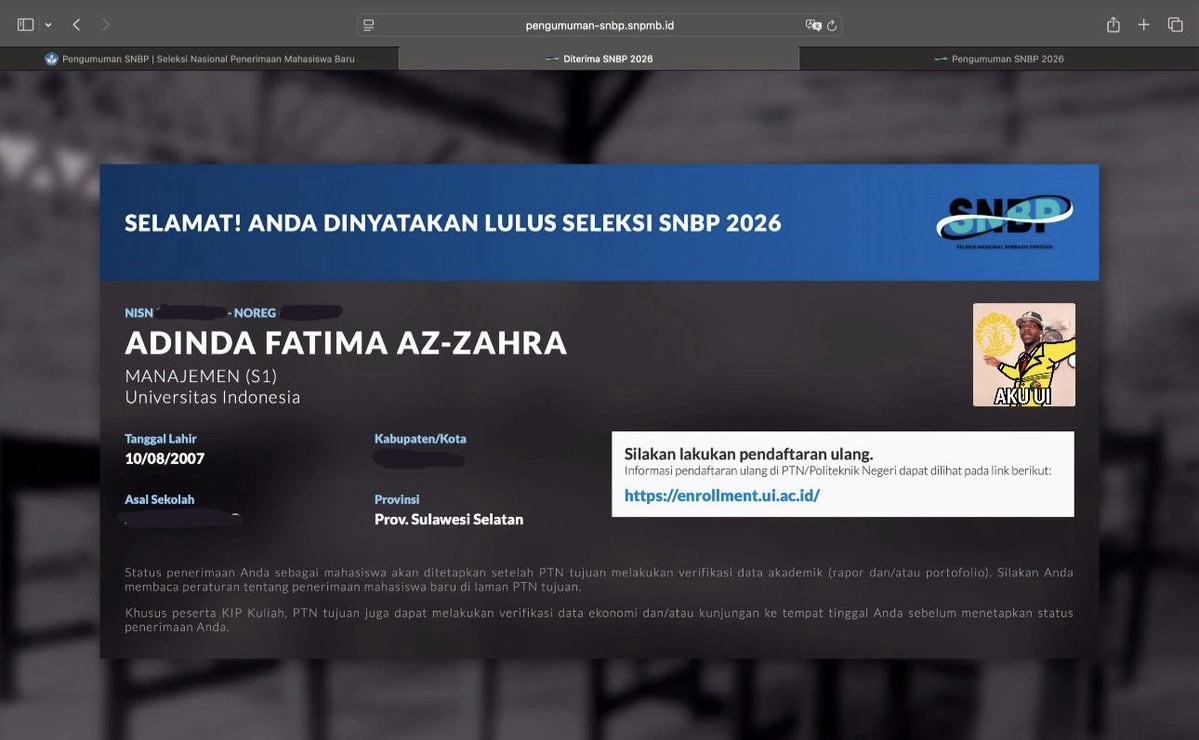The height and width of the screenshot is (740, 1199).
Task: Select the Diterima SNBP 2026 tab
Action: pyautogui.click(x=600, y=59)
